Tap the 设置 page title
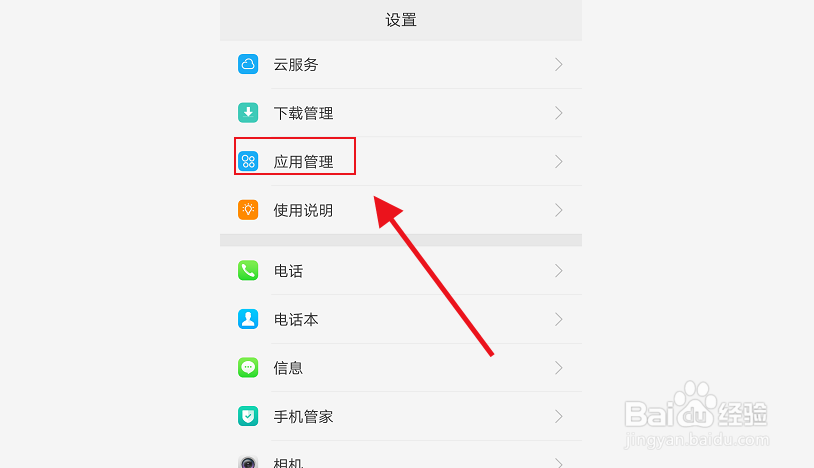 click(x=401, y=20)
